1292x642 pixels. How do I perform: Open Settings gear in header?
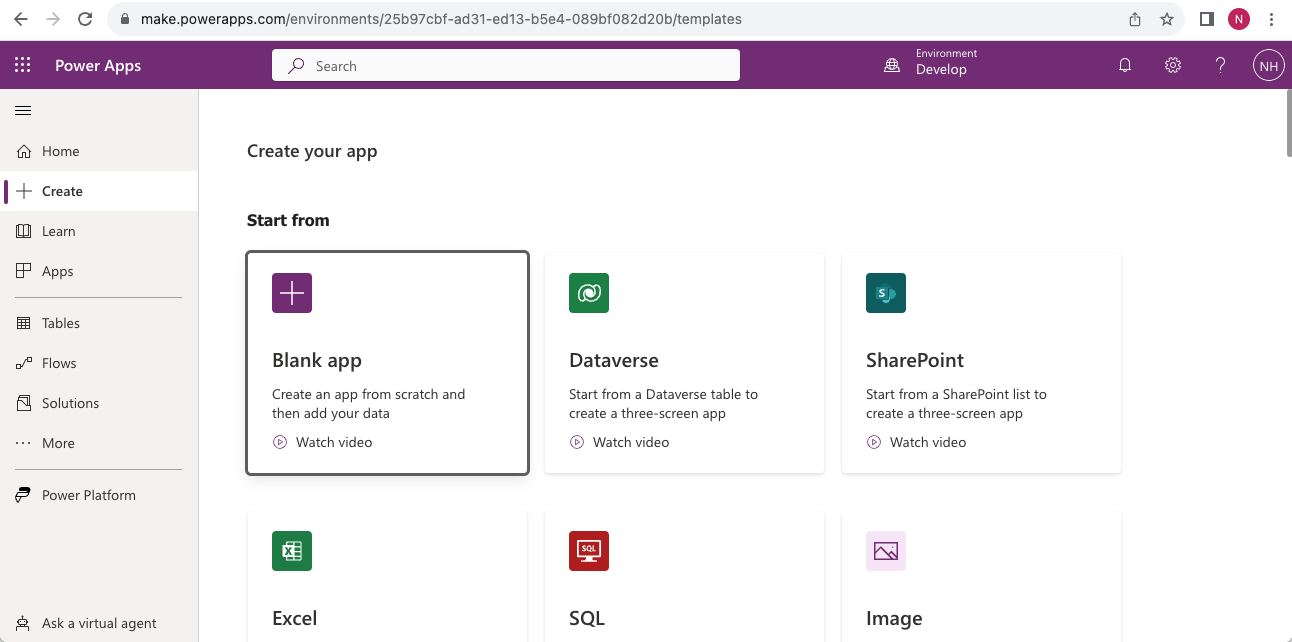tap(1173, 66)
